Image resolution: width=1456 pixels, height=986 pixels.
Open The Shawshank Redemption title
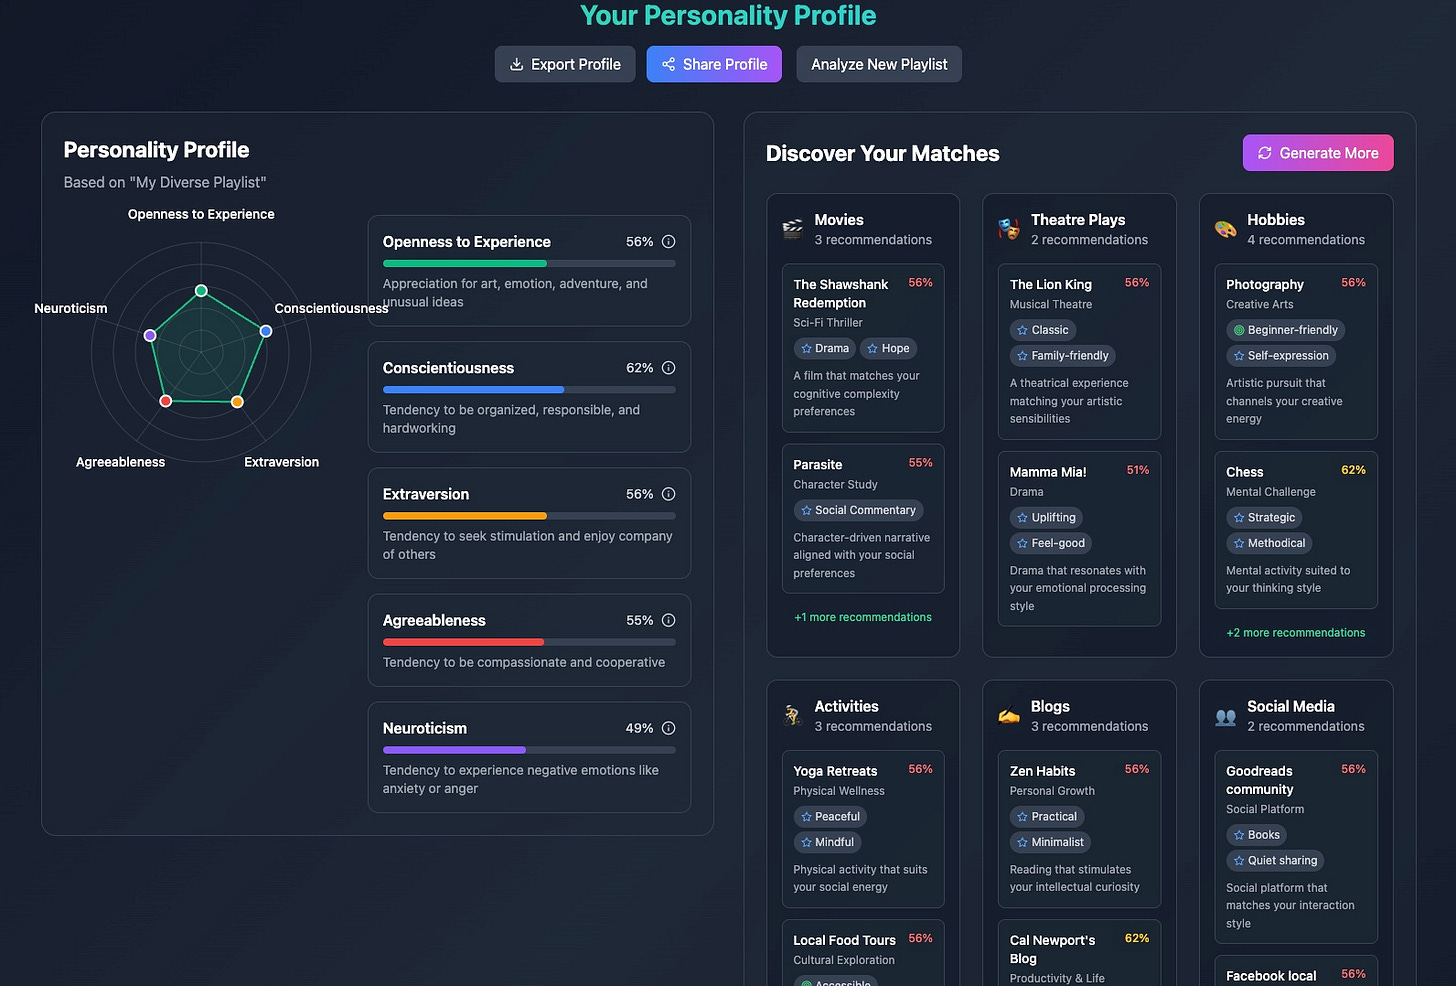841,294
